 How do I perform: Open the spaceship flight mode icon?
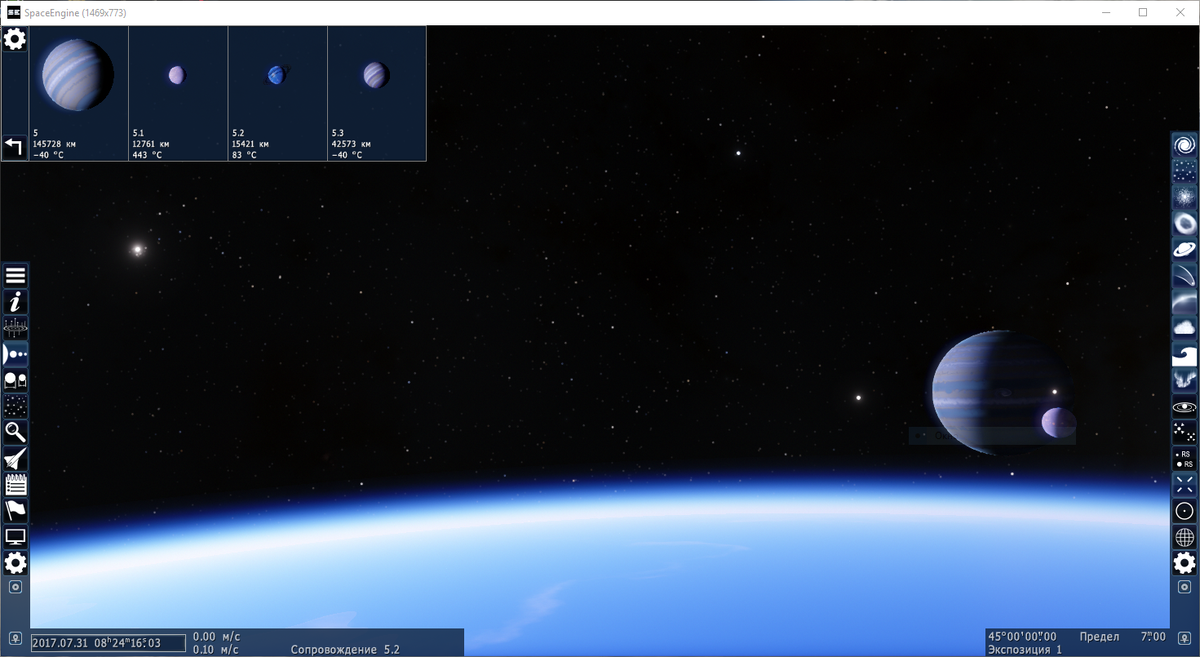click(x=15, y=458)
